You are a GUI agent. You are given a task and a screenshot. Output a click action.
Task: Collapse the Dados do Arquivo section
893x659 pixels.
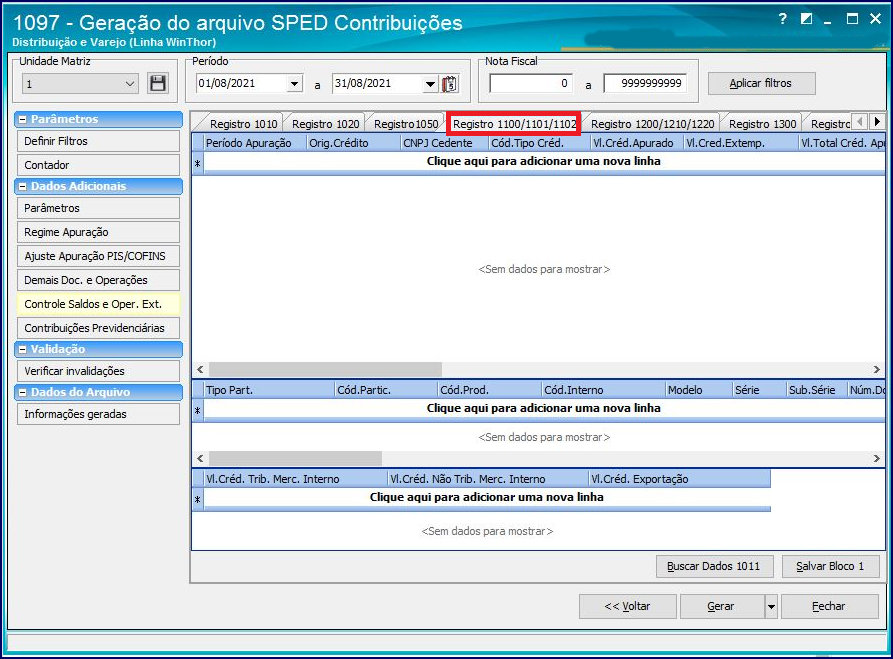[x=22, y=392]
